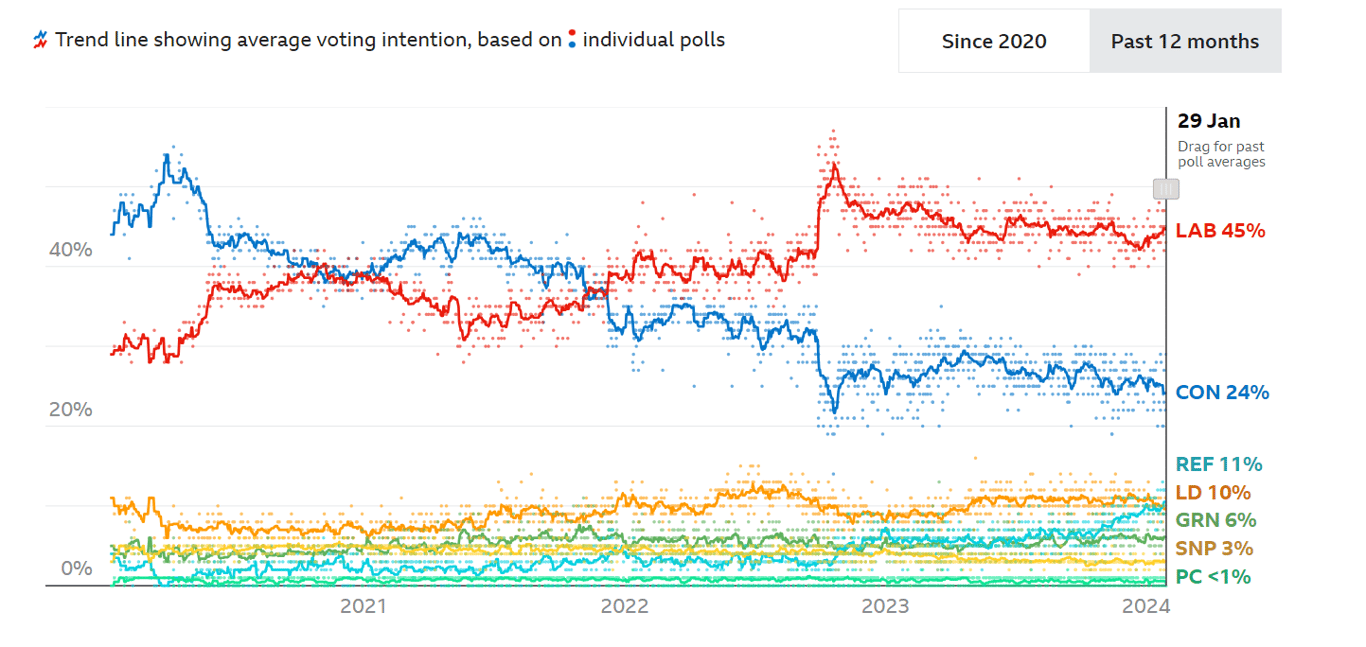Click the trend line legend icon
Screen dimensions: 1366x647
click(40, 40)
